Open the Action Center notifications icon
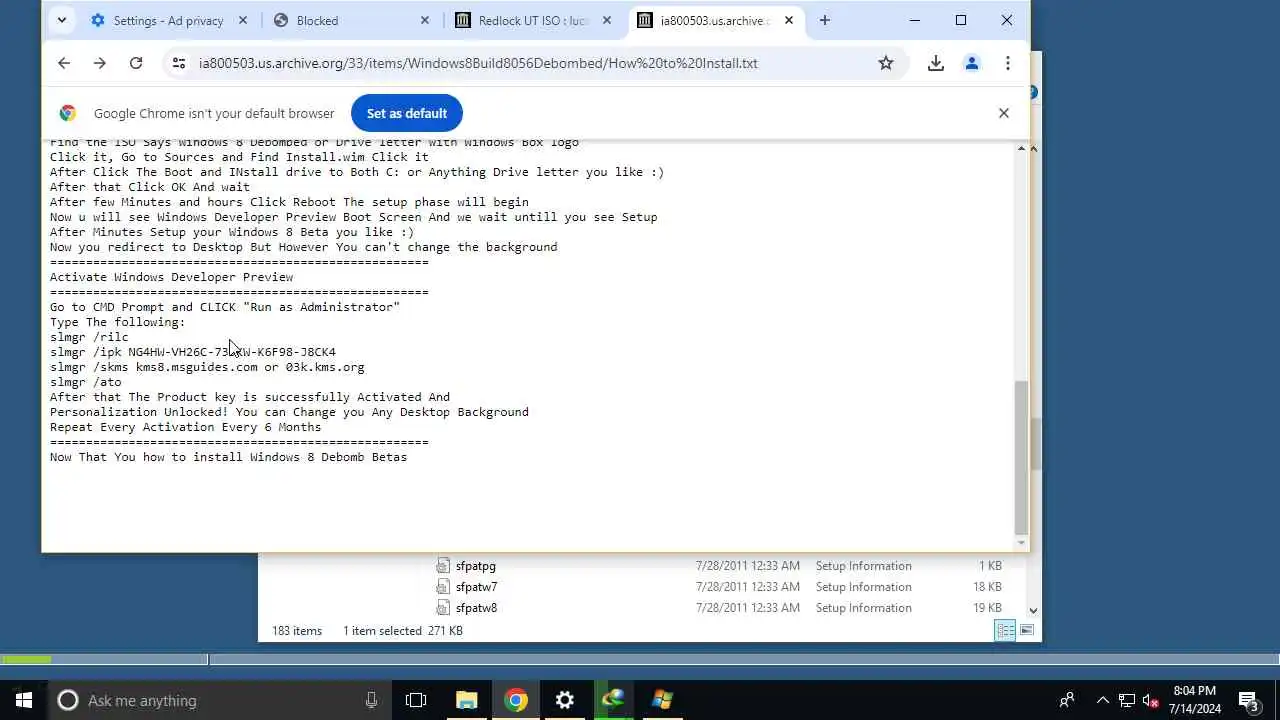 [x=1248, y=700]
